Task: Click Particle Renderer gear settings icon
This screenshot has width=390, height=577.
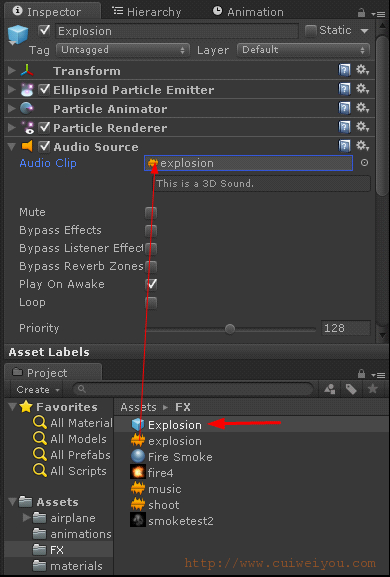Action: 362,127
